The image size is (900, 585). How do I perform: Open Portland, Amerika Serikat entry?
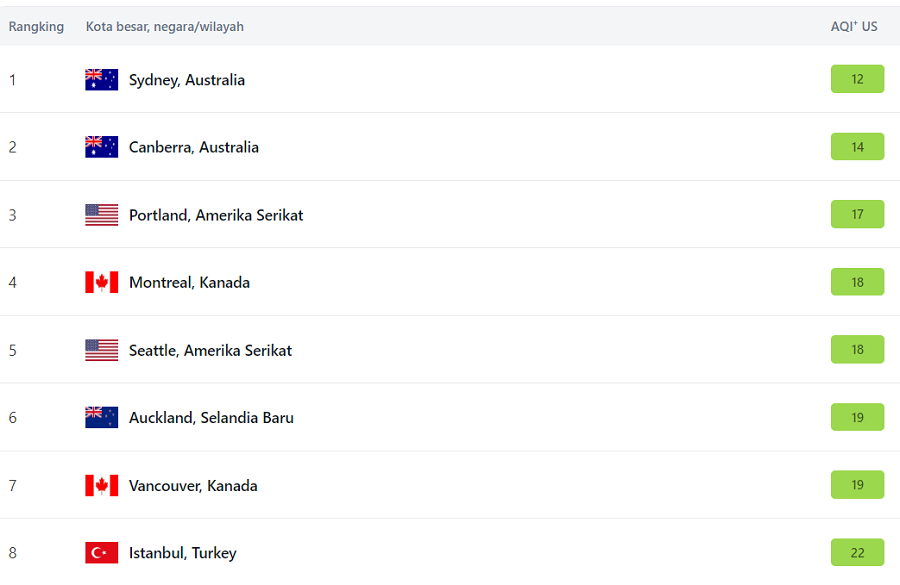point(216,215)
